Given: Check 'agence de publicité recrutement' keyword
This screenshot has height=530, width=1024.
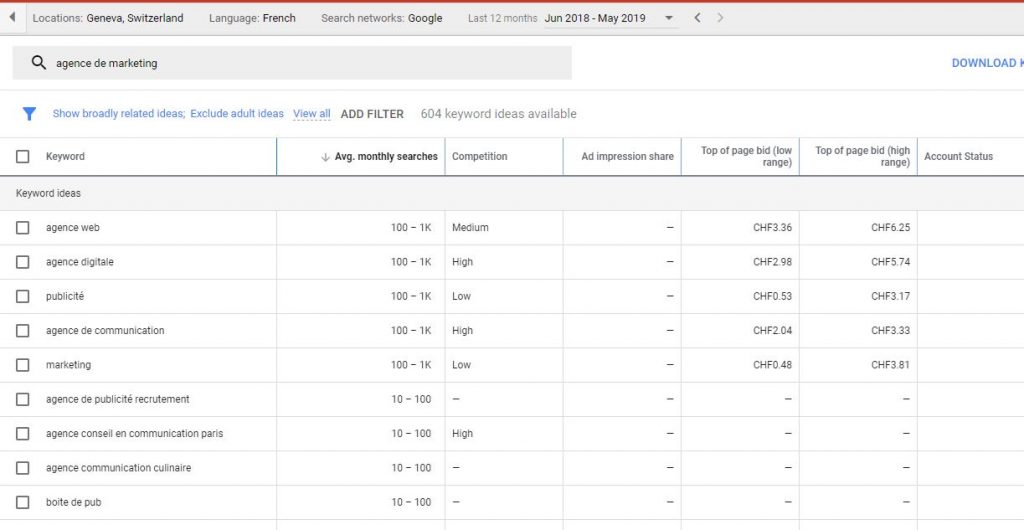Looking at the screenshot, I should [23, 399].
